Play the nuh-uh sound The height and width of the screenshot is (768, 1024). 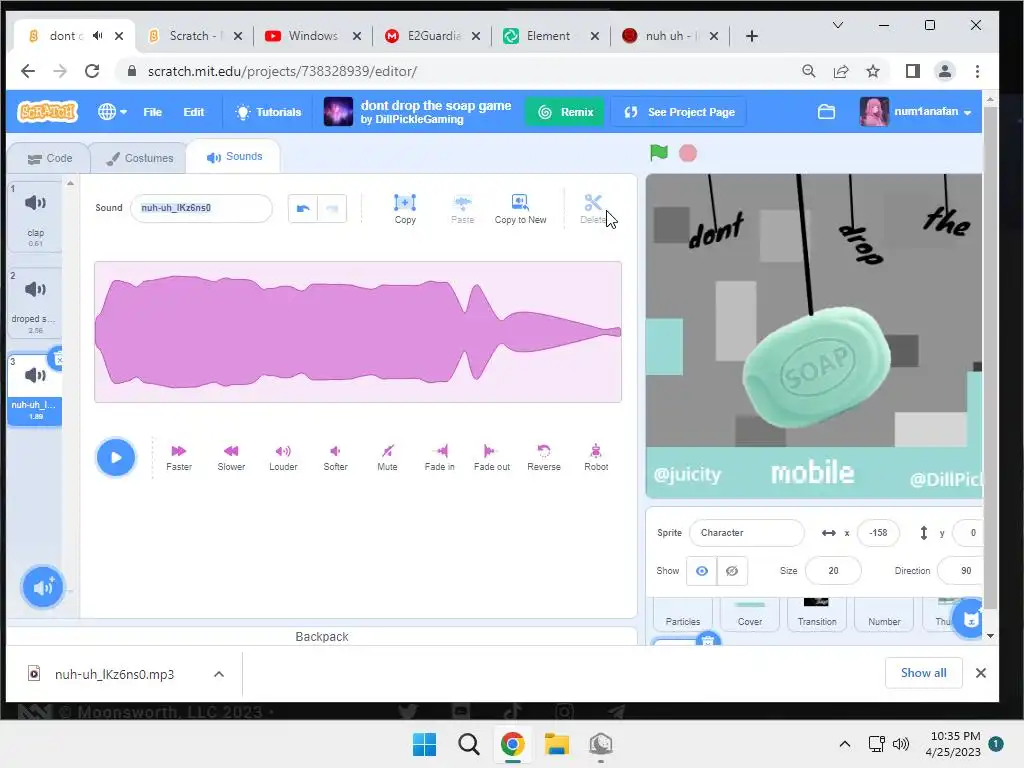coord(116,457)
